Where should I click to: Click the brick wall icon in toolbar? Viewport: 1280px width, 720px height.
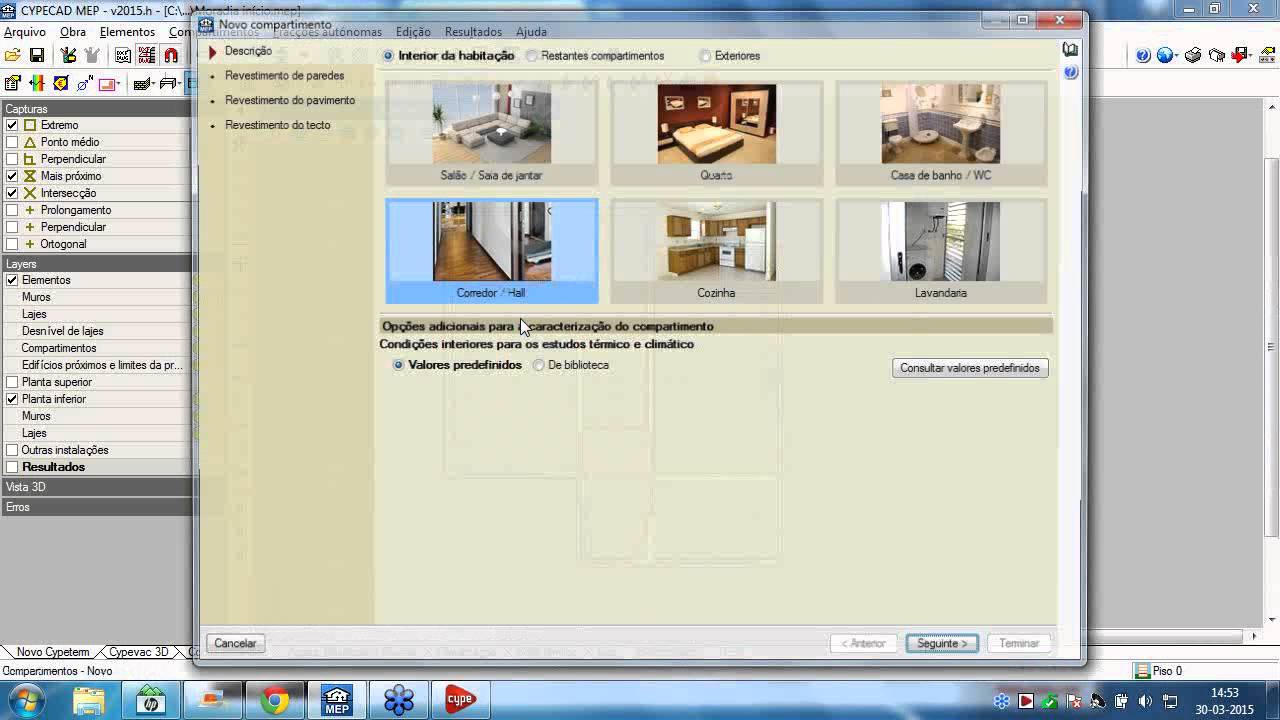[x=142, y=84]
